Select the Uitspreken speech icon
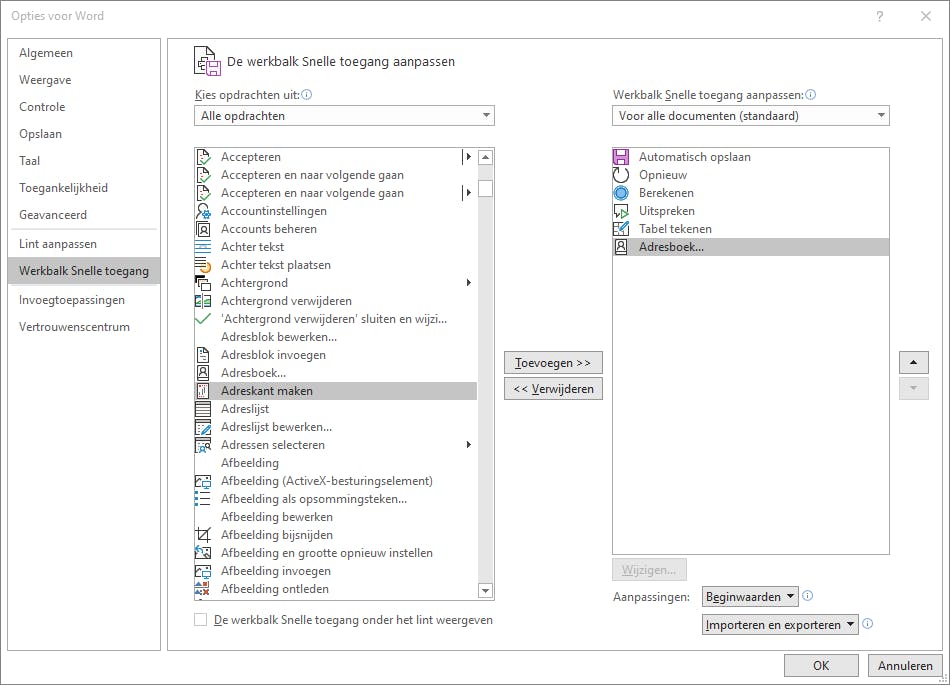Image resolution: width=950 pixels, height=685 pixels. coord(621,211)
